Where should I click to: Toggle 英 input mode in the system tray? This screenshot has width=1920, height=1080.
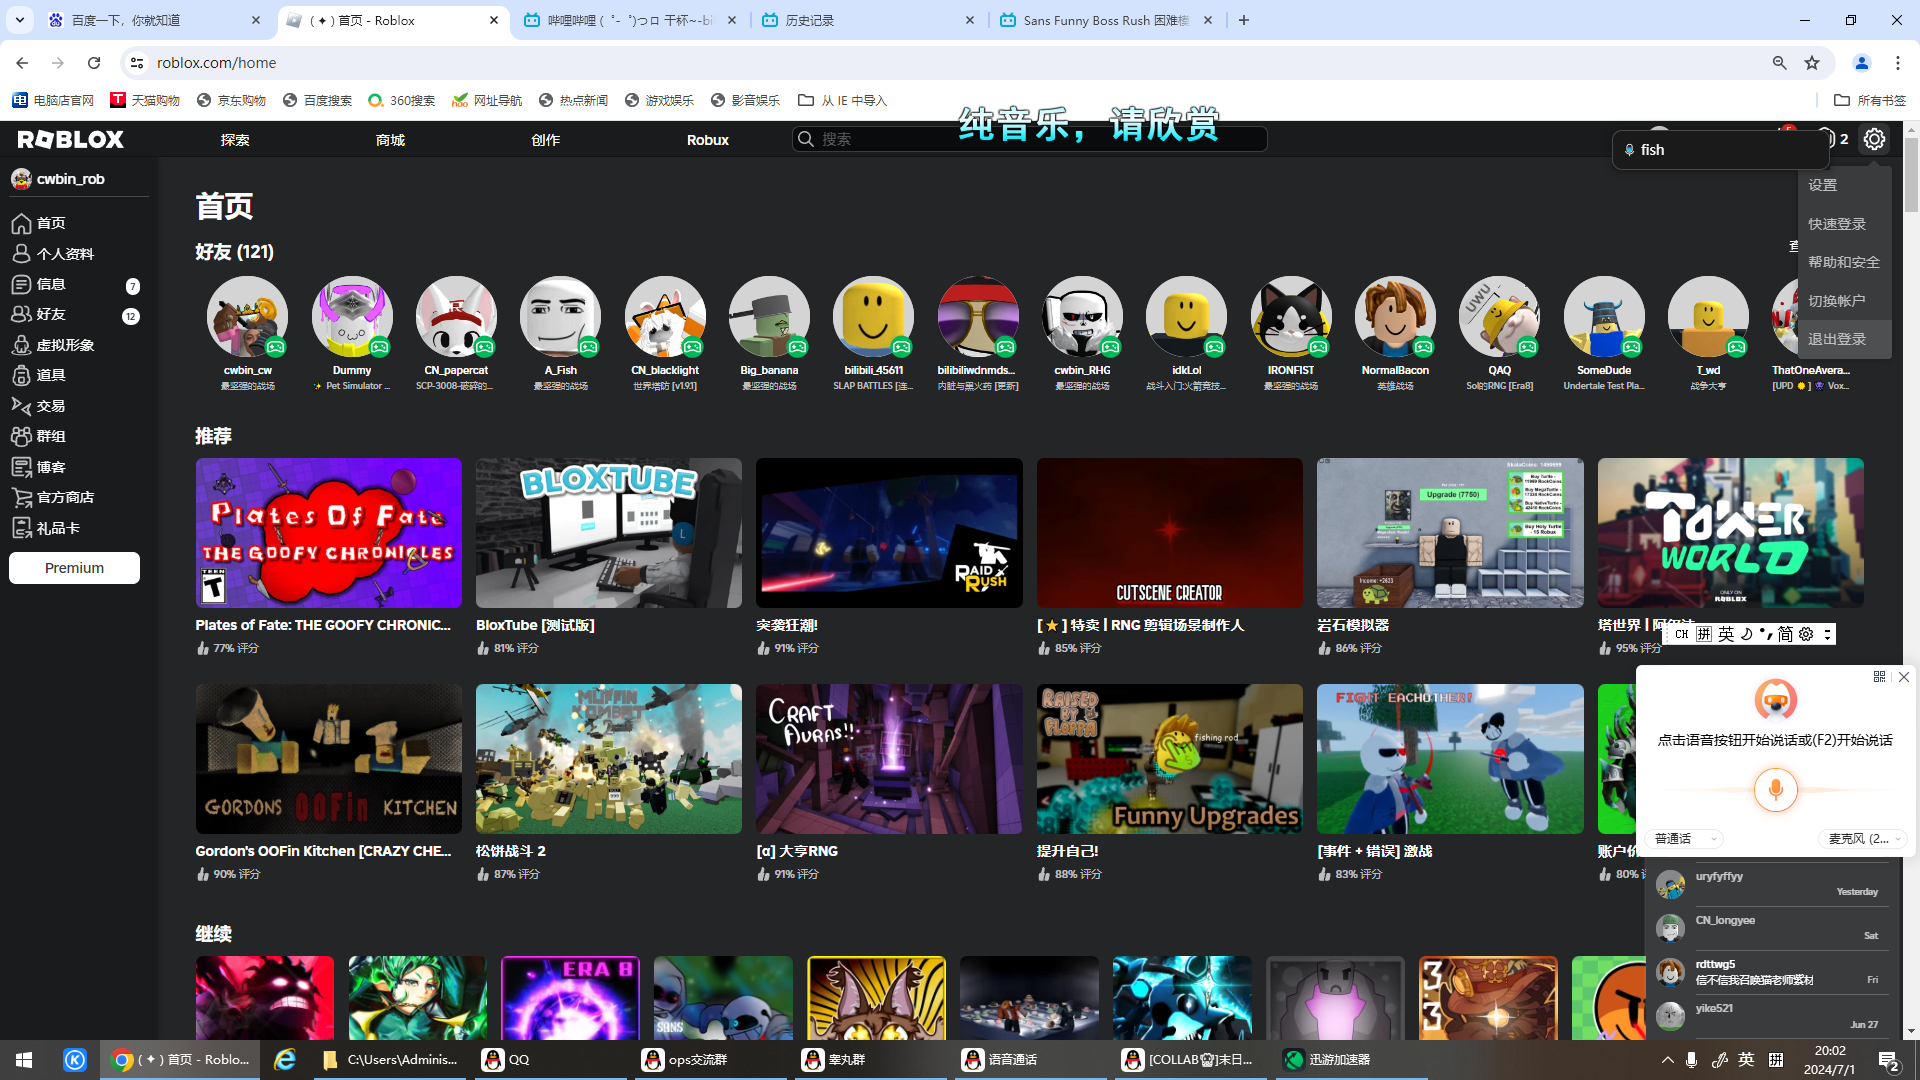(1746, 1060)
